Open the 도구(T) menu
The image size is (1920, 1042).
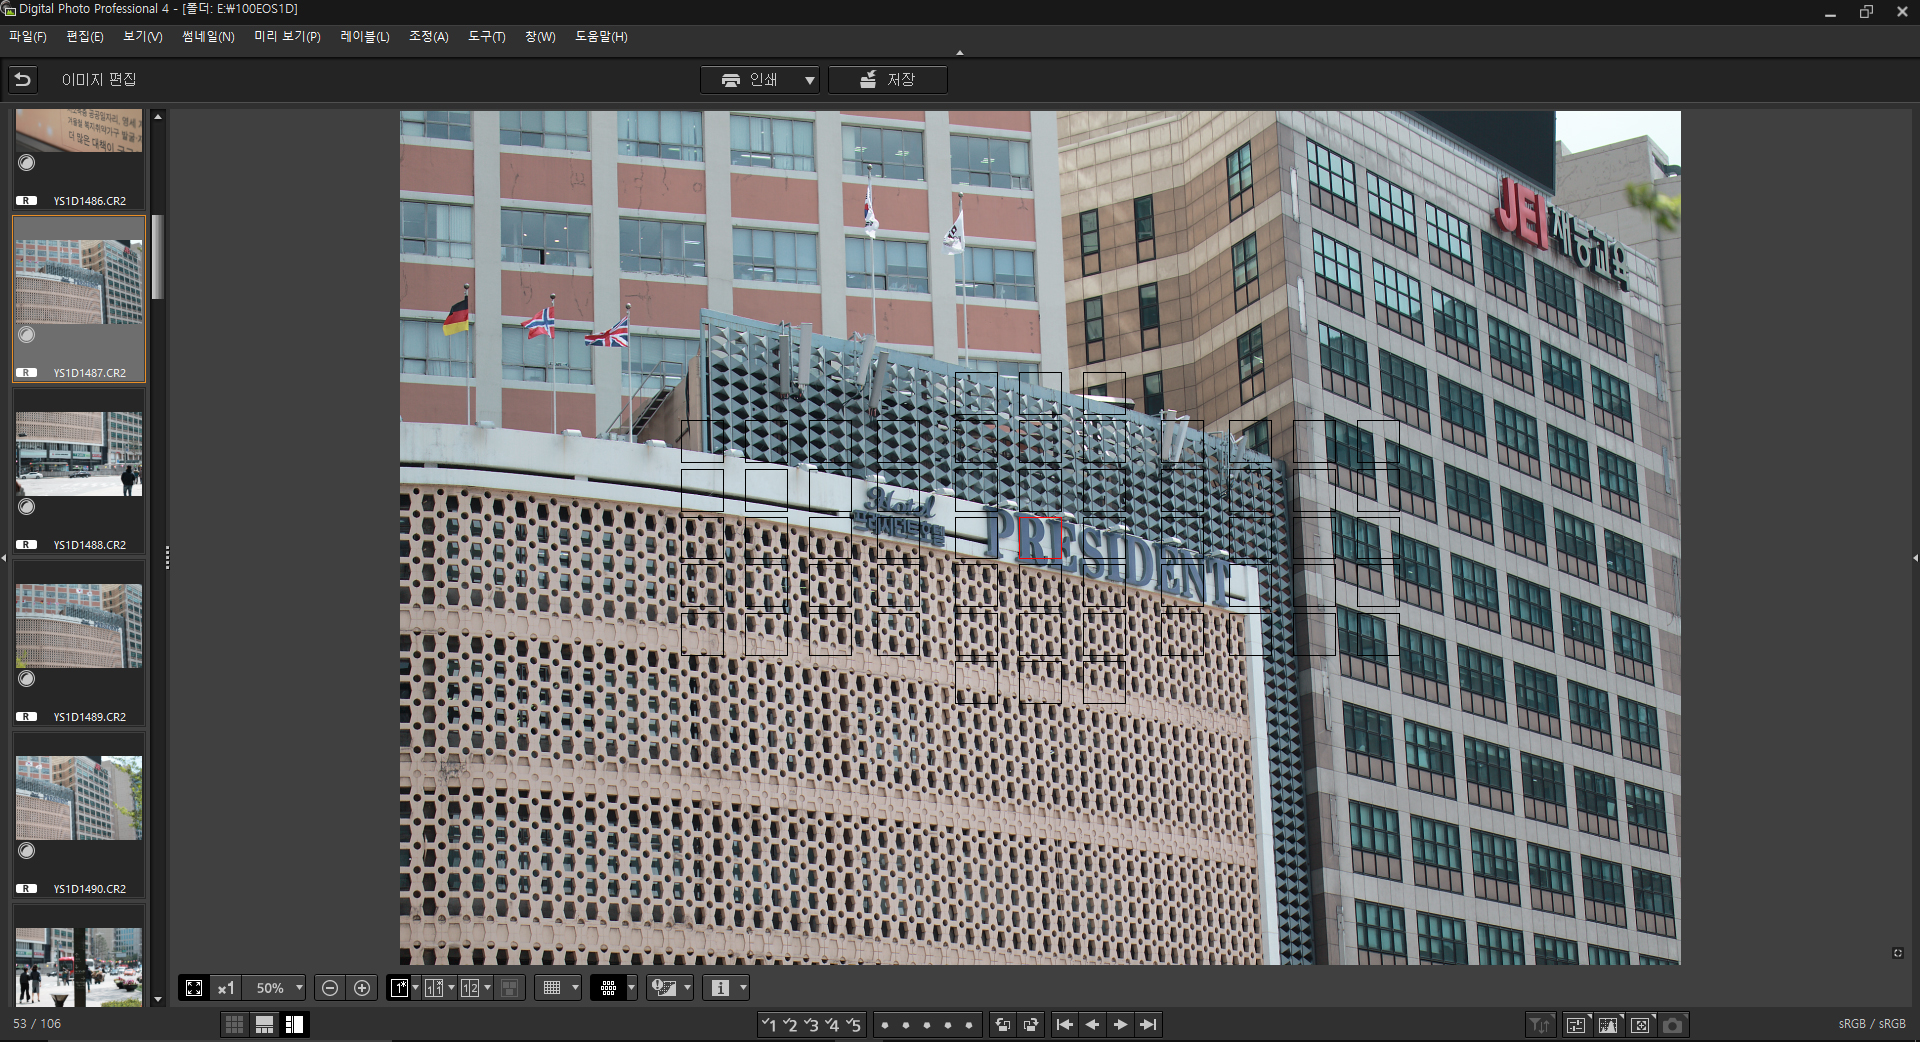coord(487,37)
